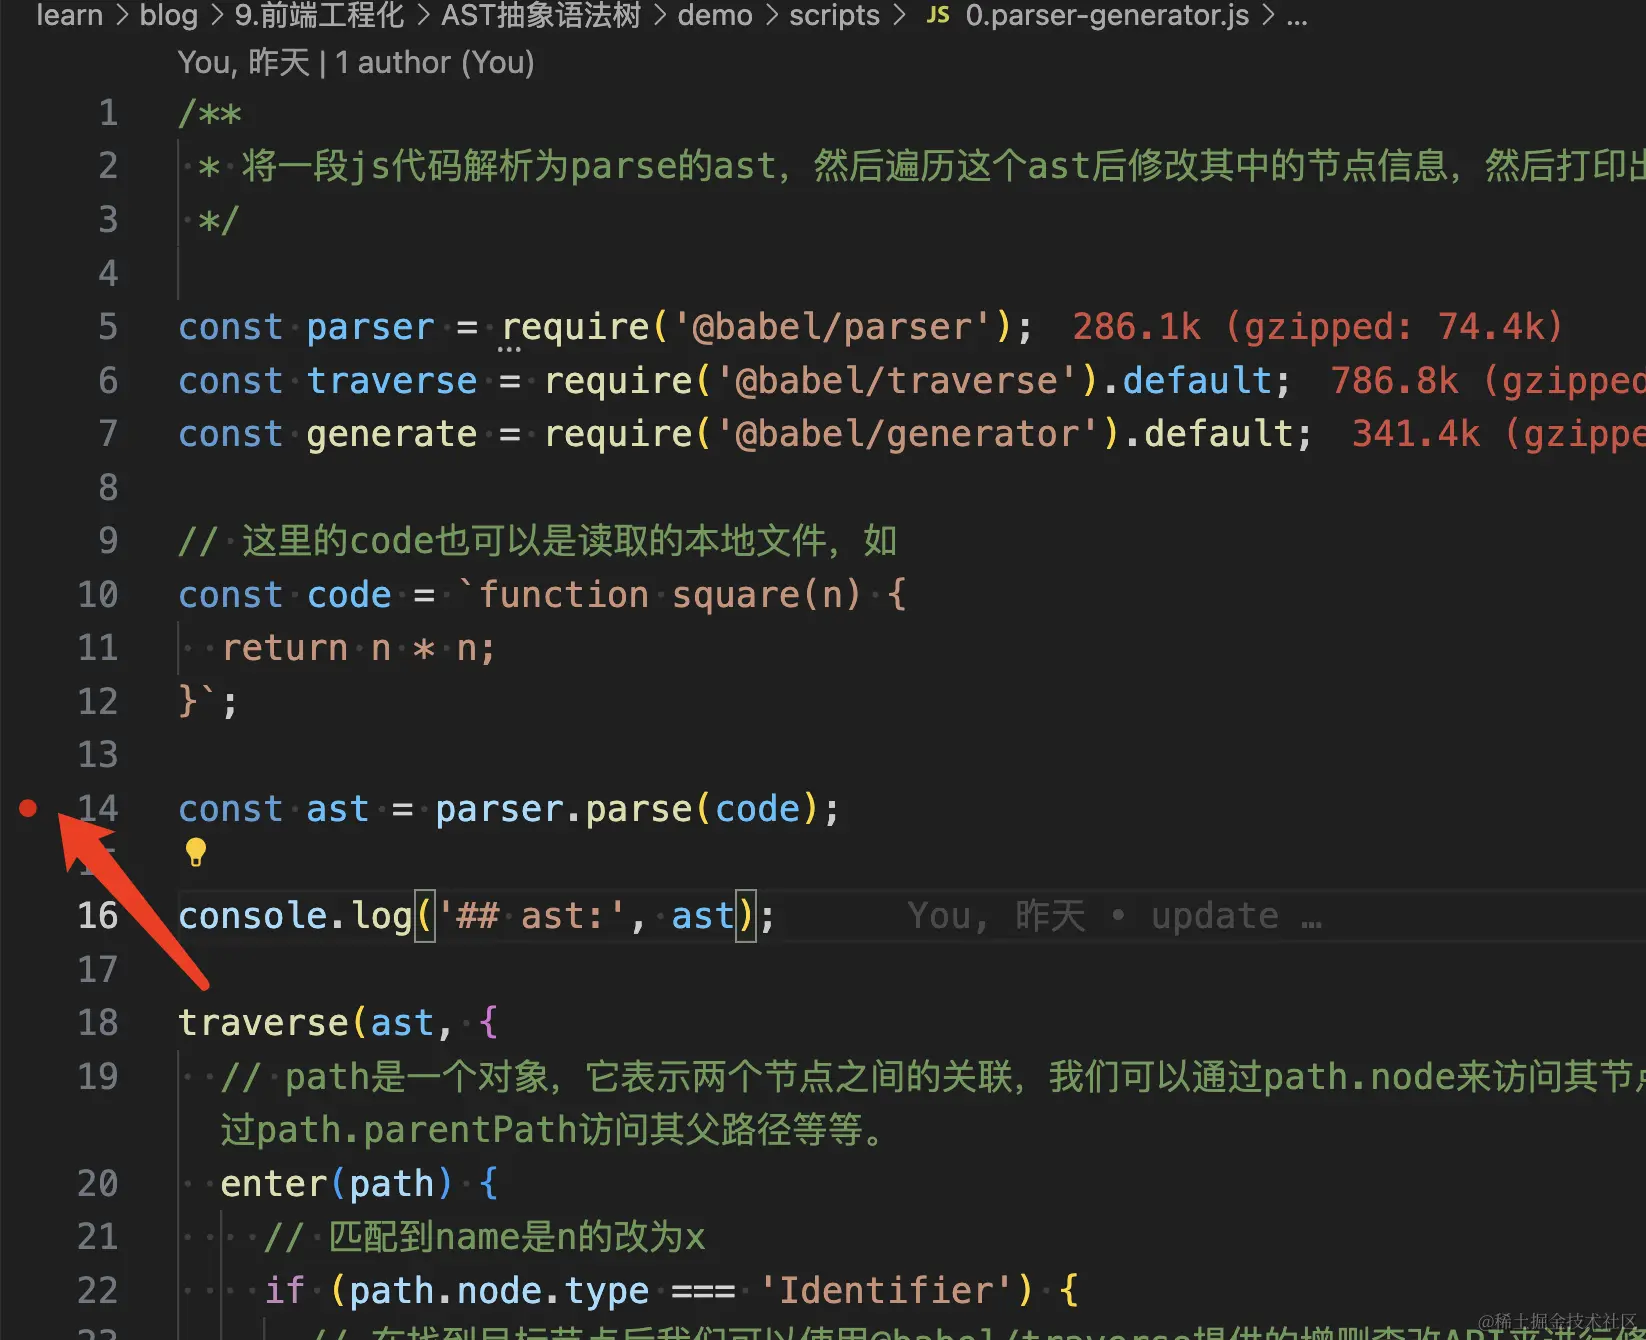Click the lightbulb quick-fix icon
The width and height of the screenshot is (1646, 1340).
(195, 851)
